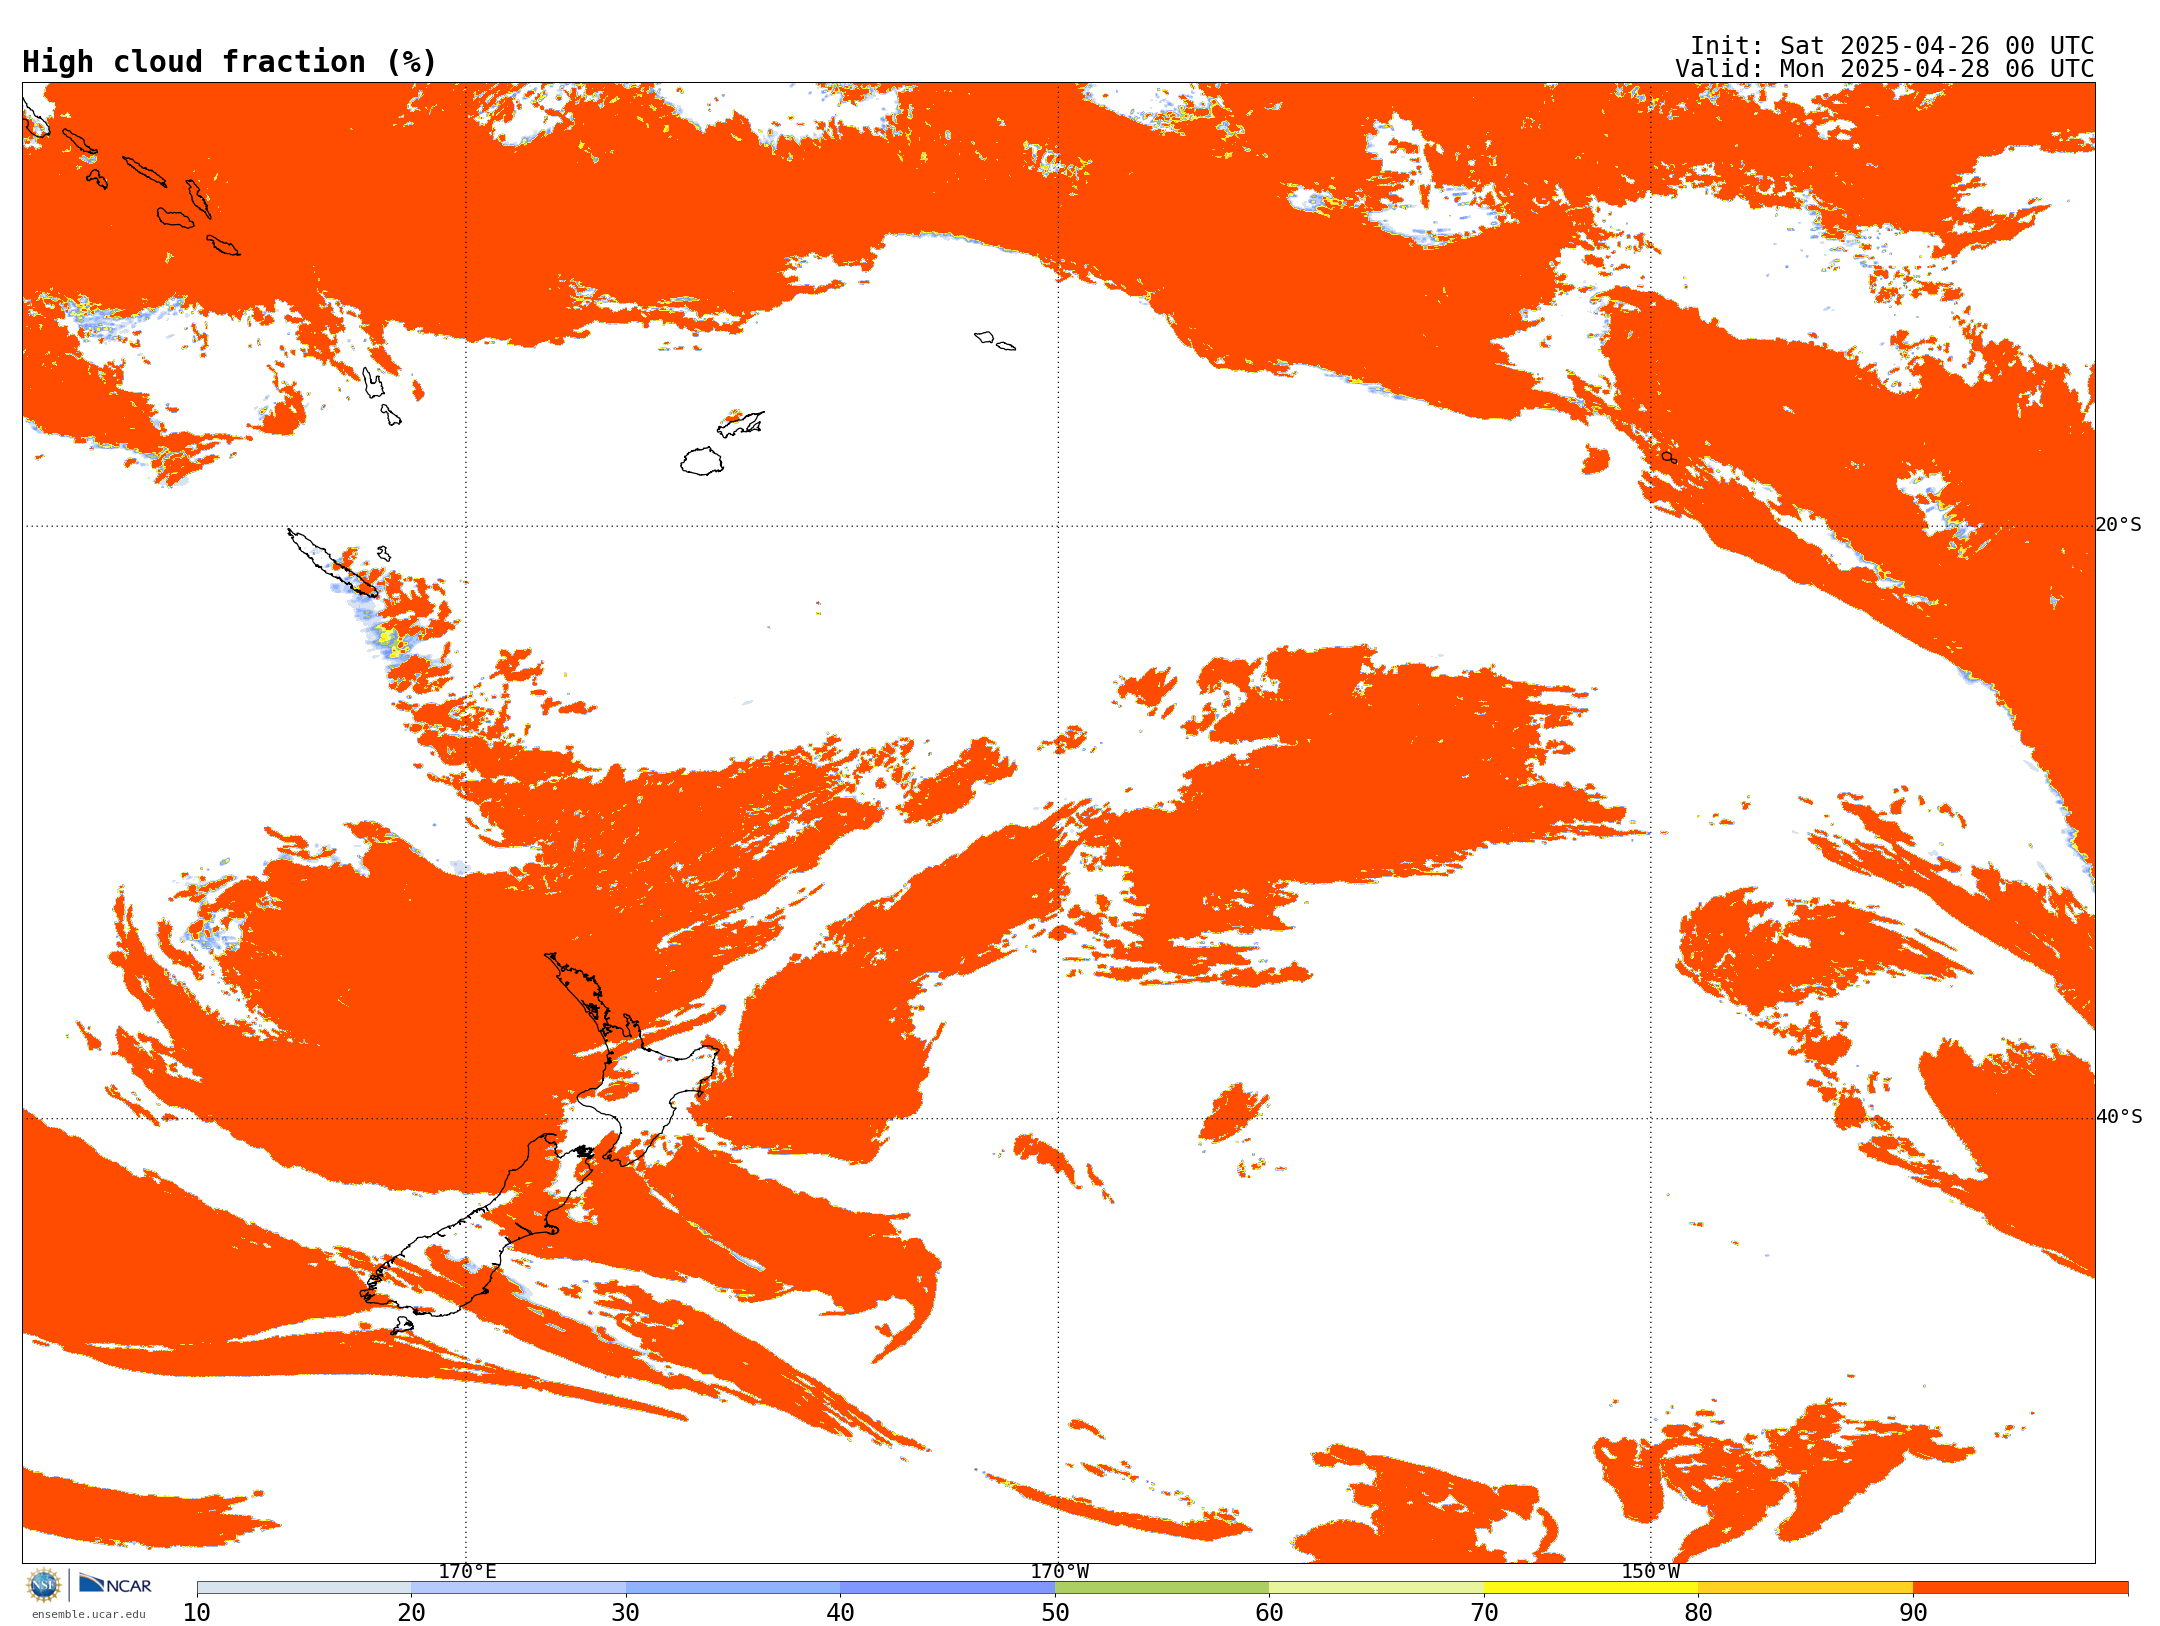Pick the 40-50 periwinkle colorbar segment

pyautogui.click(x=948, y=1588)
